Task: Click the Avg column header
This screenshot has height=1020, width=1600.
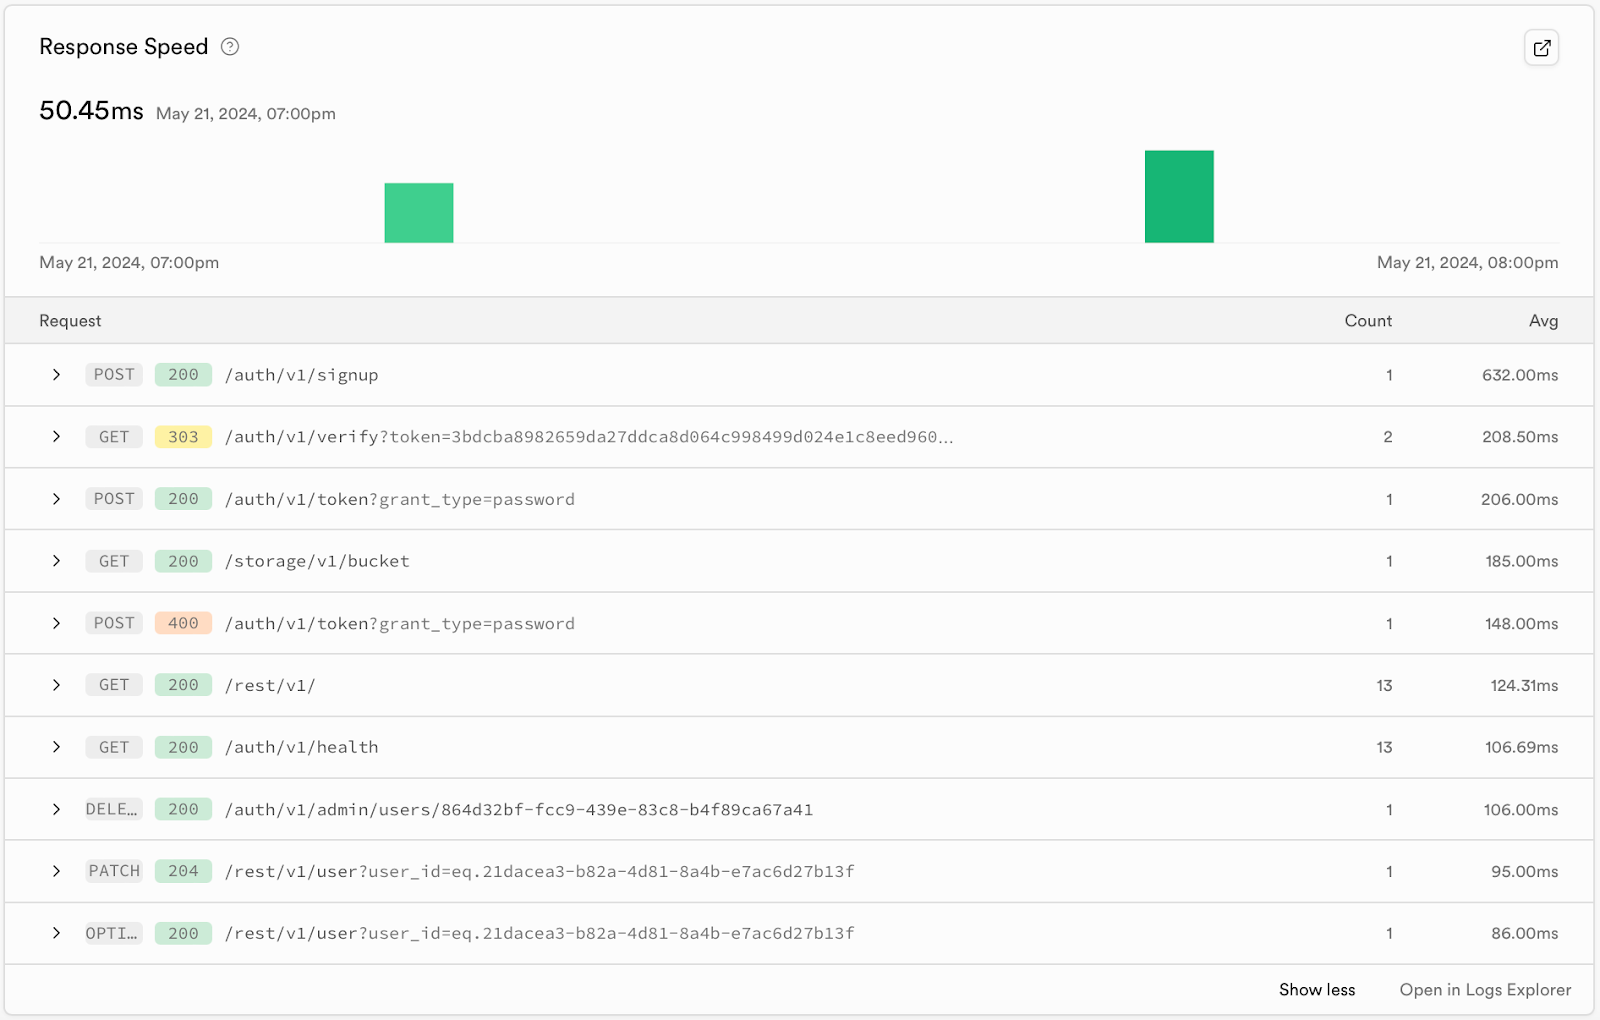Action: point(1543,321)
